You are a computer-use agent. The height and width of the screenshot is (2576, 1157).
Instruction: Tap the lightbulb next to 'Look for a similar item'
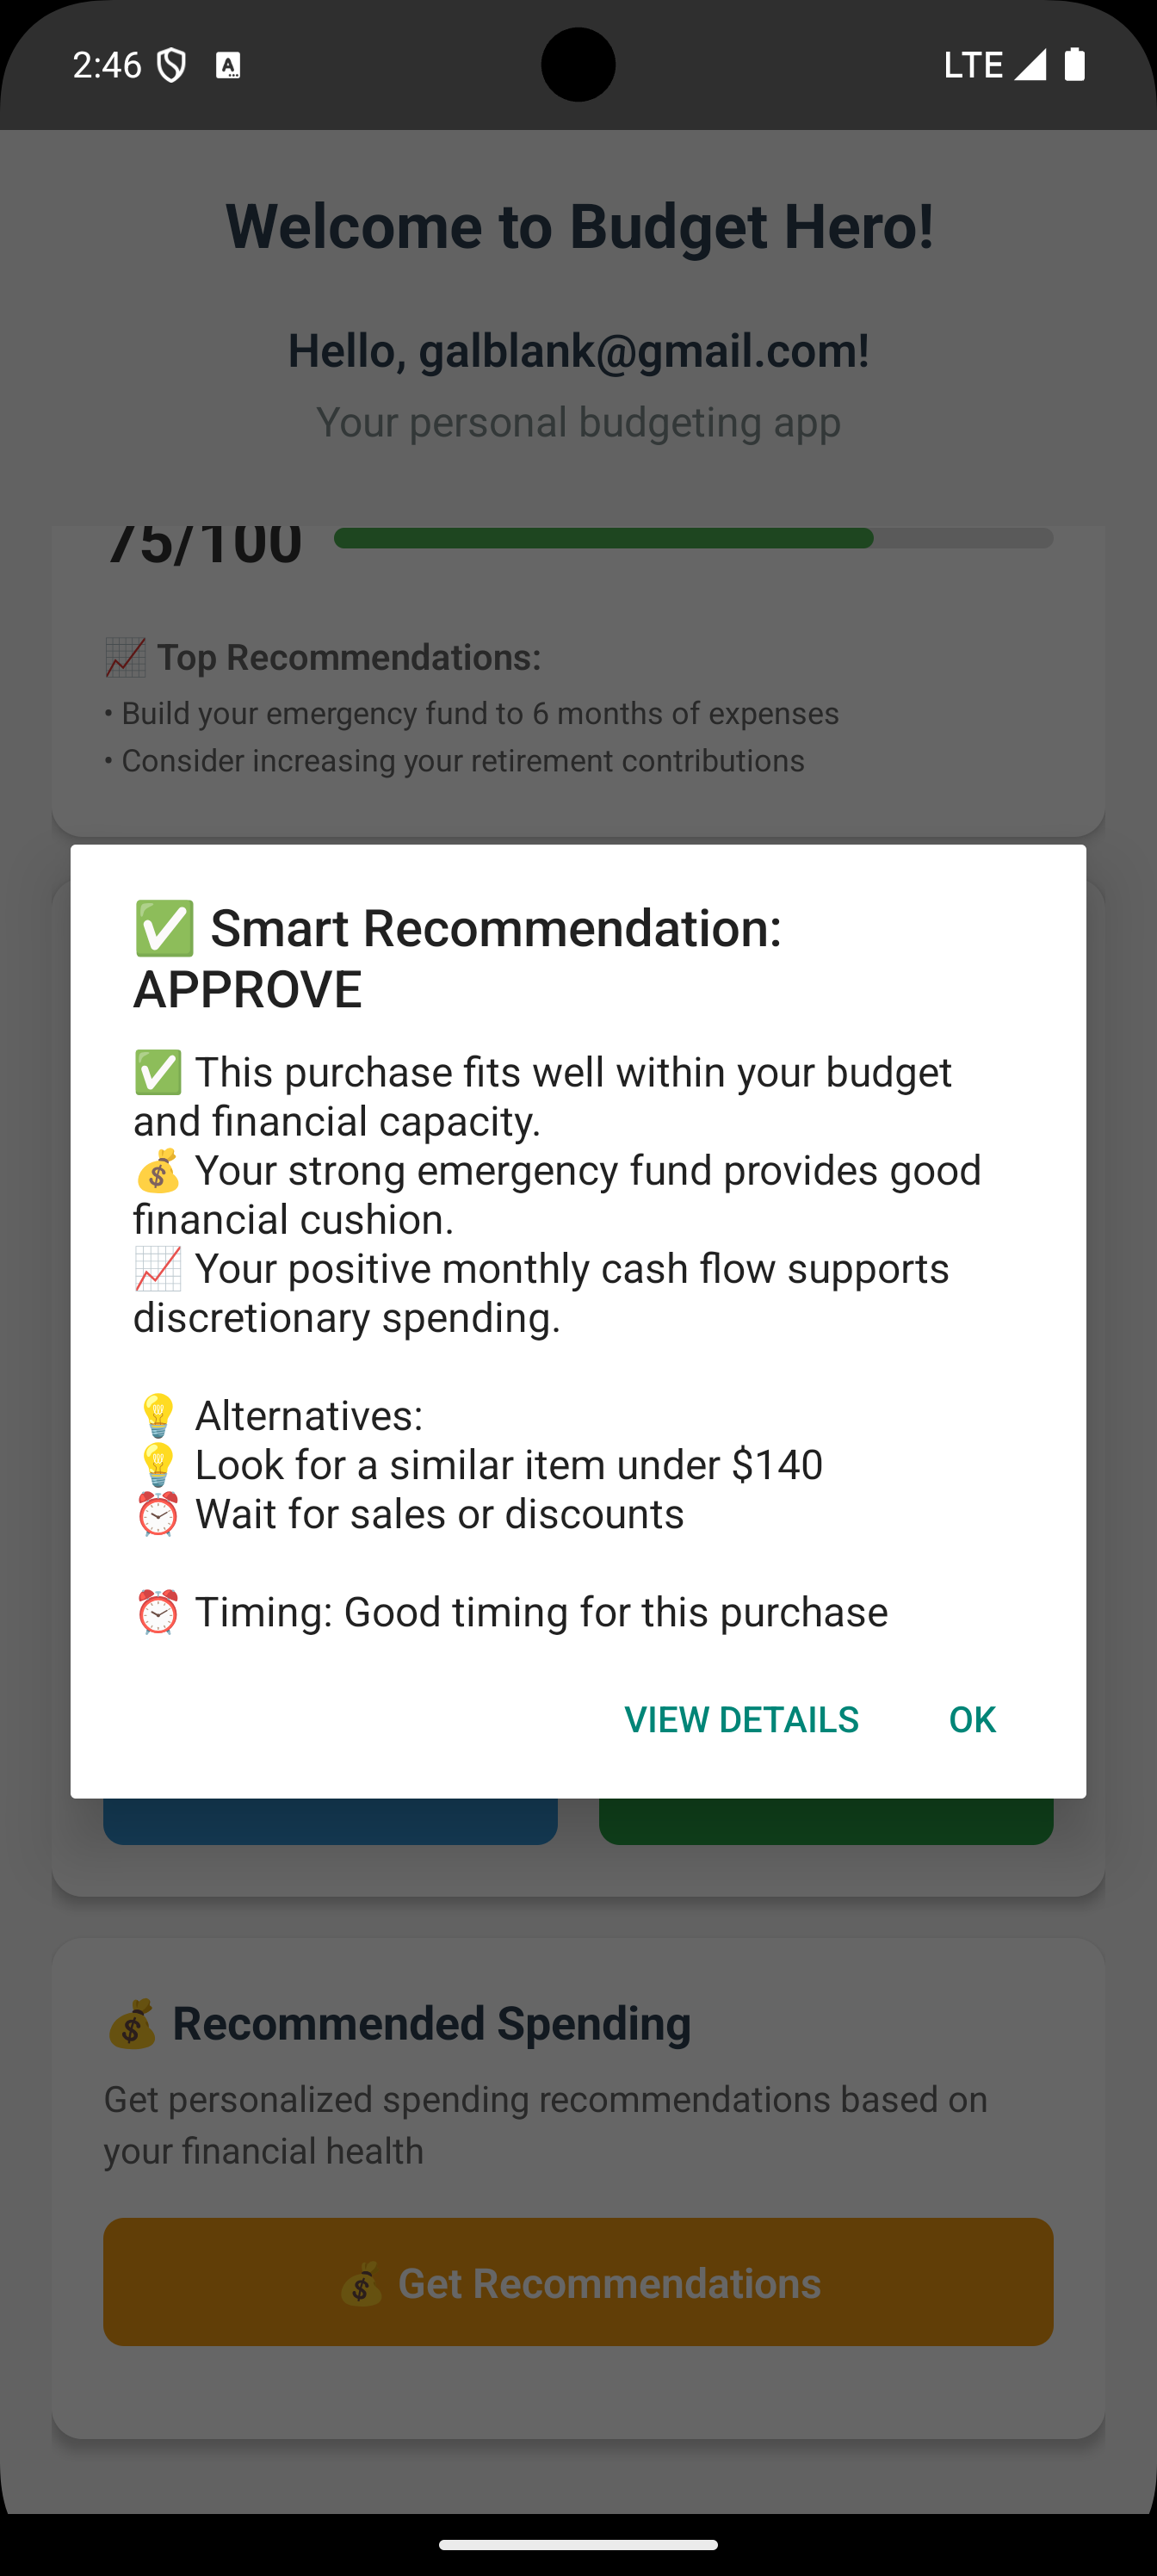(x=158, y=1465)
